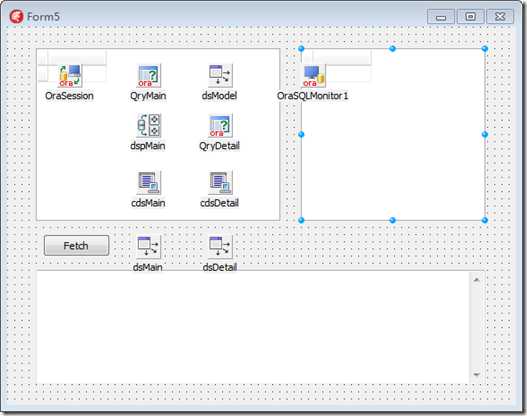The height and width of the screenshot is (416, 527).
Task: Select the cdsMain client dataset icon
Action: (149, 183)
